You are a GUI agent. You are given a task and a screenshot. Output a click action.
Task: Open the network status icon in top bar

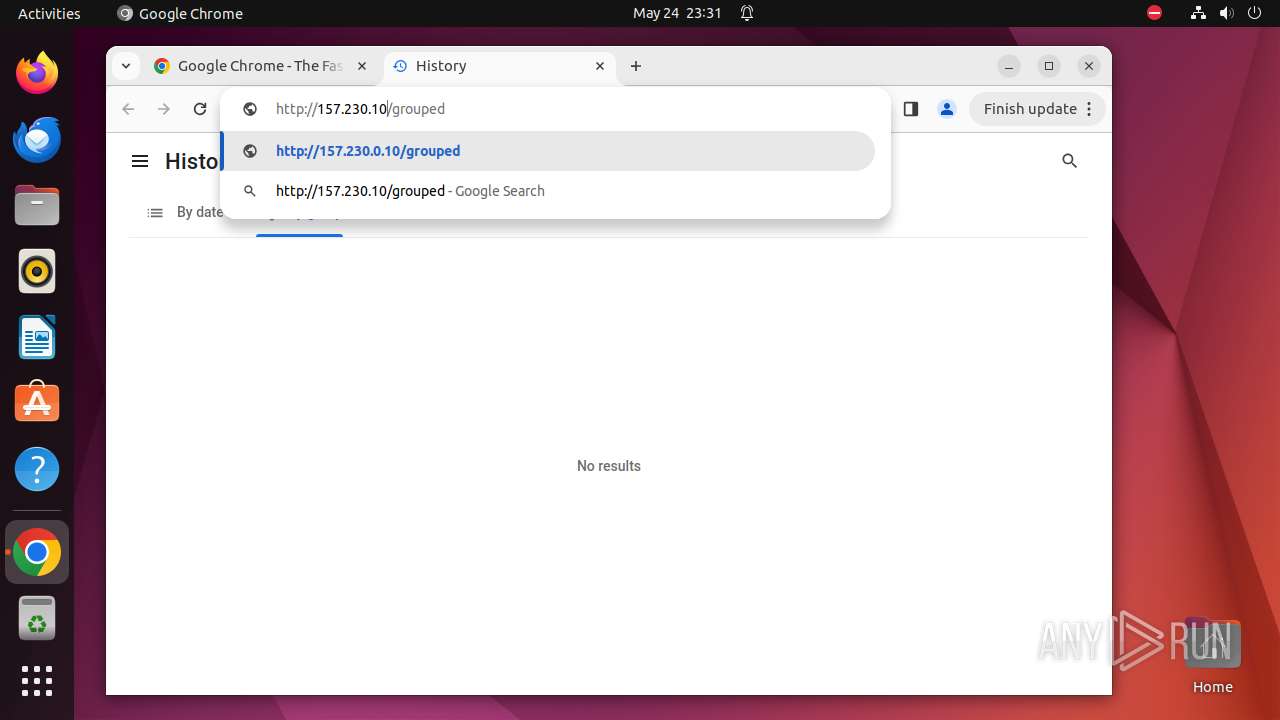pos(1198,13)
